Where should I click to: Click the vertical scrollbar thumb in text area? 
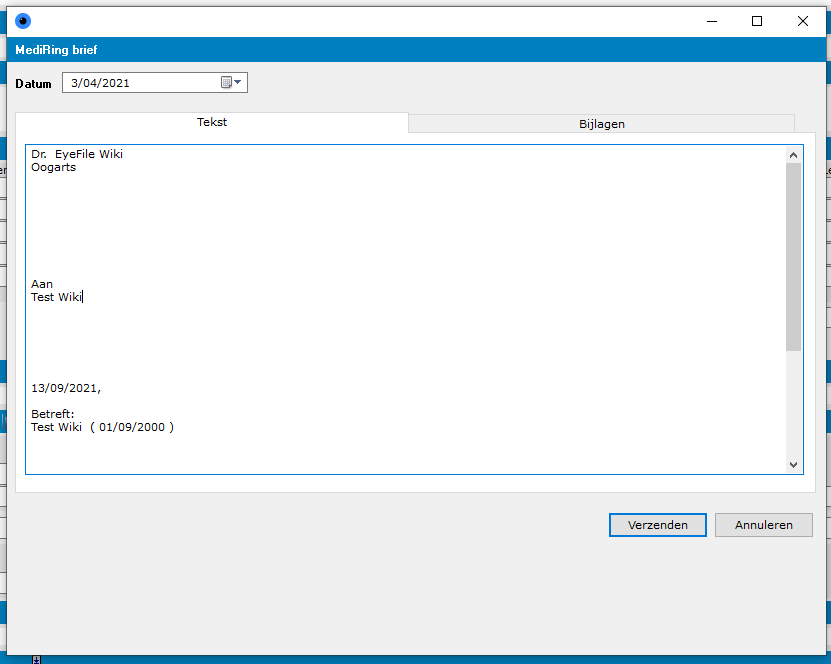pos(793,257)
